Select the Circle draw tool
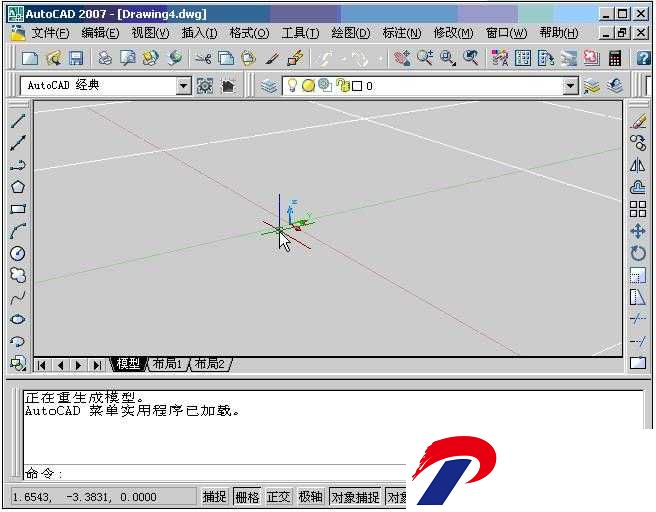Screen dimensions: 656x512 tap(18, 253)
